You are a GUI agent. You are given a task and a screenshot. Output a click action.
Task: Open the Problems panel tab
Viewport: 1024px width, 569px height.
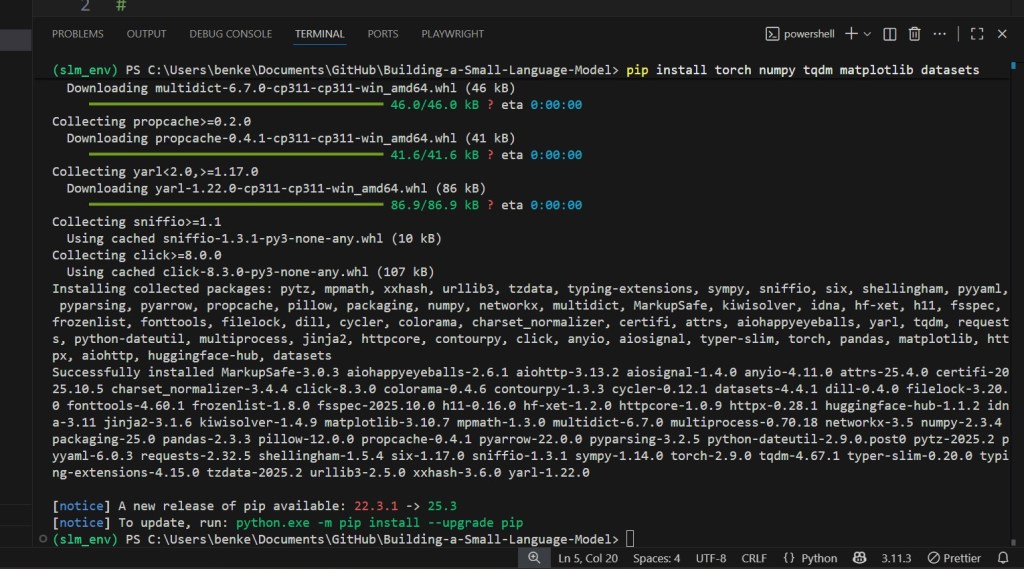click(x=78, y=34)
